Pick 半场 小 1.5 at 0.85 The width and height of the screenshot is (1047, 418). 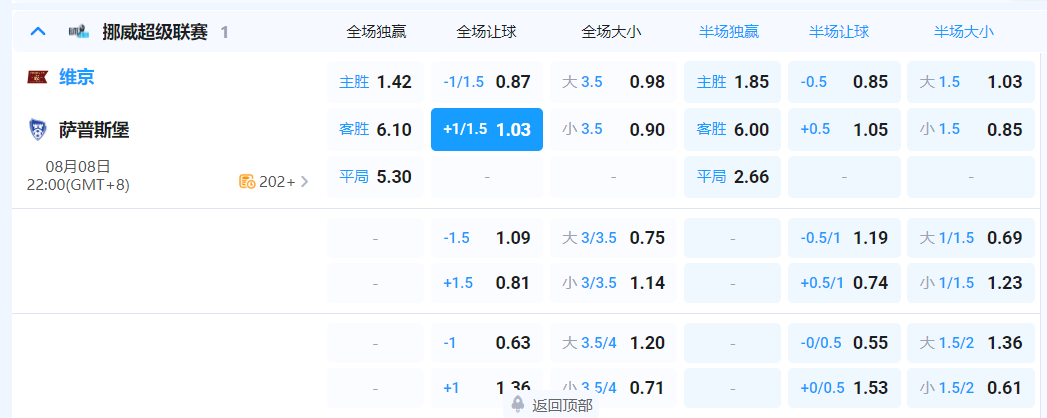[x=971, y=130]
